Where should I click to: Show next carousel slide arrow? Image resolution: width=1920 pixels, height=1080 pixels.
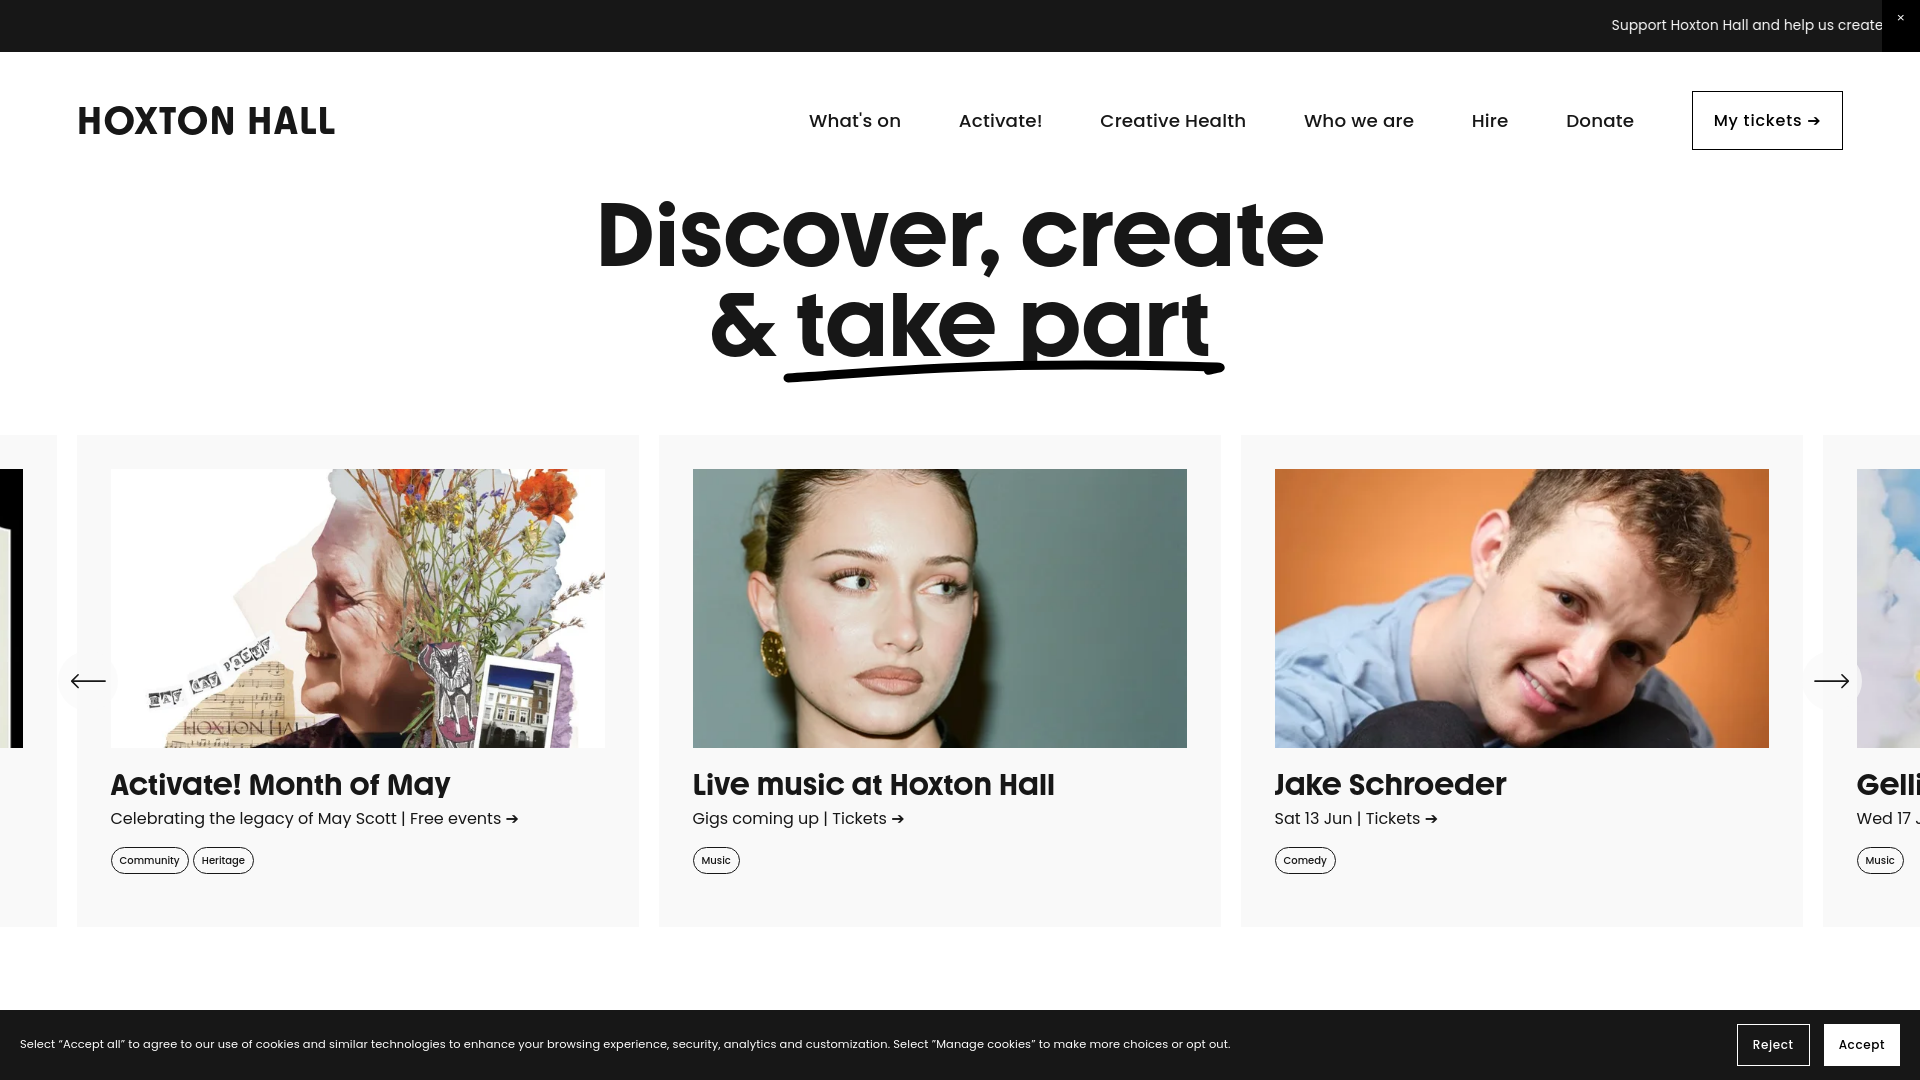pyautogui.click(x=1832, y=681)
